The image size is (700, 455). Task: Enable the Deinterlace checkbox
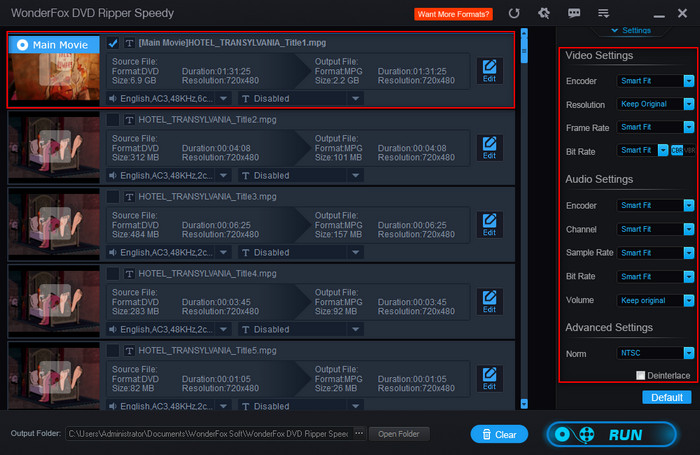tap(641, 376)
